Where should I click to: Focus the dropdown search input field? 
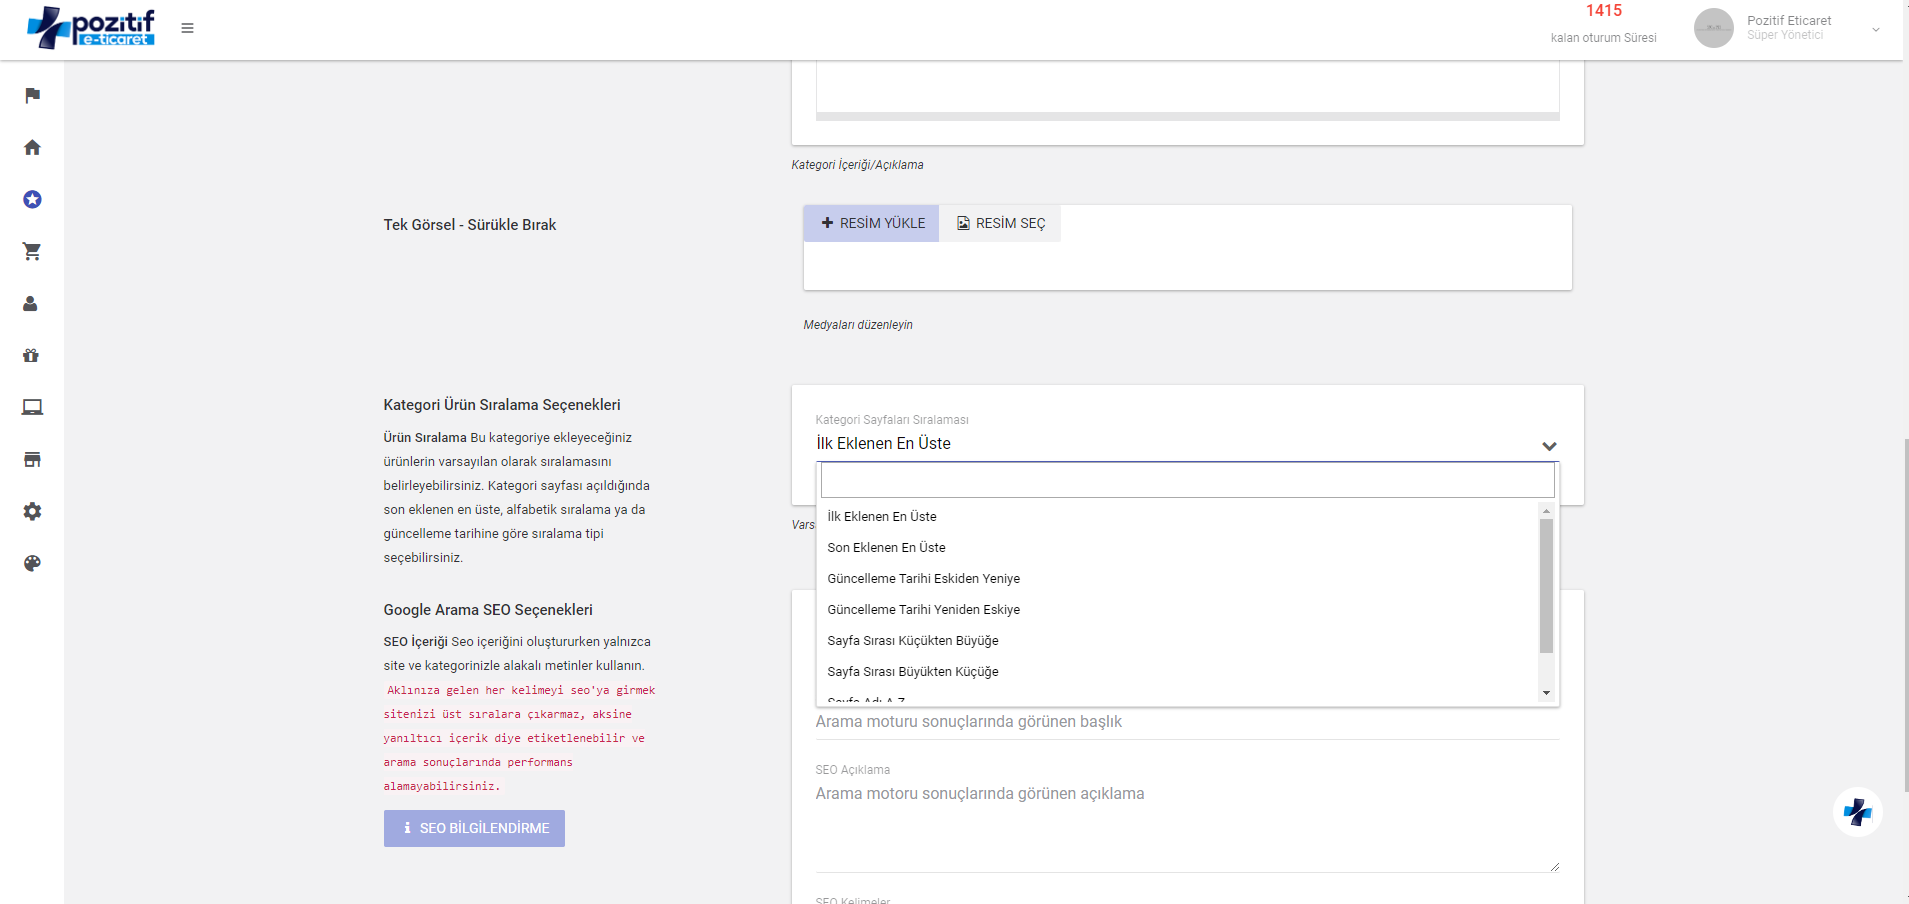pos(1187,480)
